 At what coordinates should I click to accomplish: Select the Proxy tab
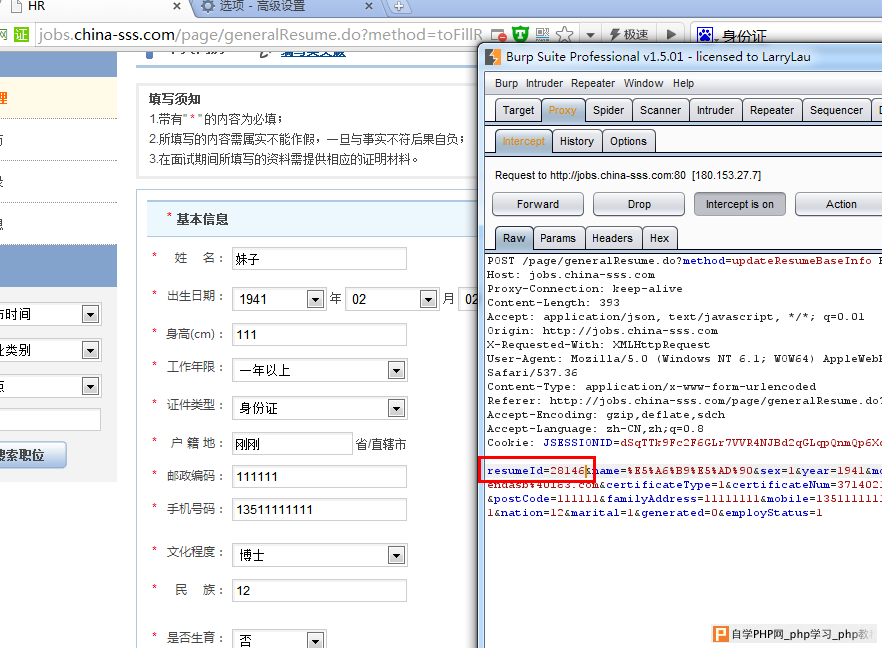pyautogui.click(x=562, y=110)
